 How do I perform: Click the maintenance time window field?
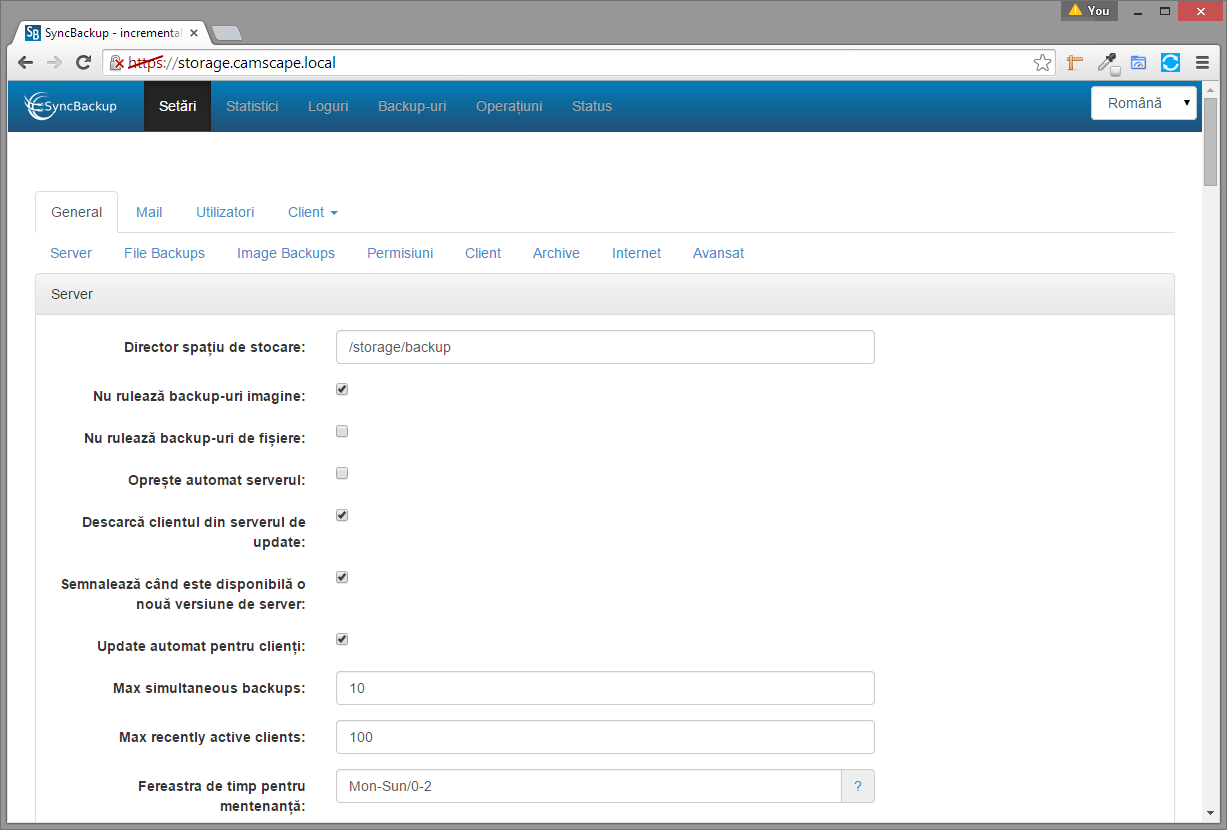pyautogui.click(x=589, y=786)
